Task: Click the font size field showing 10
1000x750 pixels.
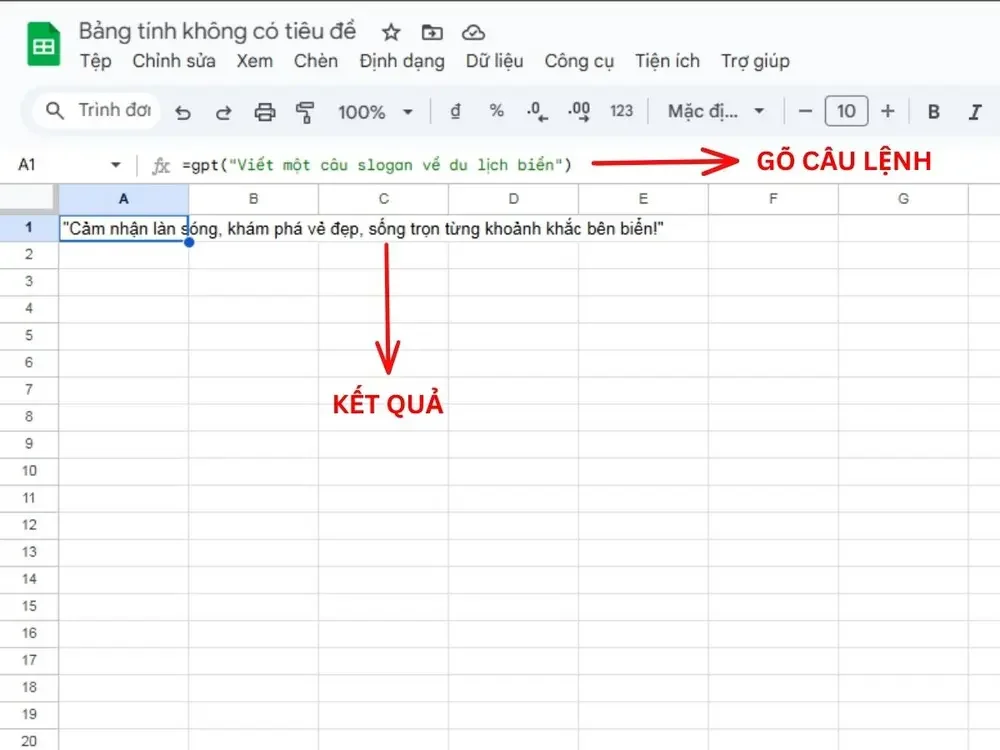Action: 846,112
